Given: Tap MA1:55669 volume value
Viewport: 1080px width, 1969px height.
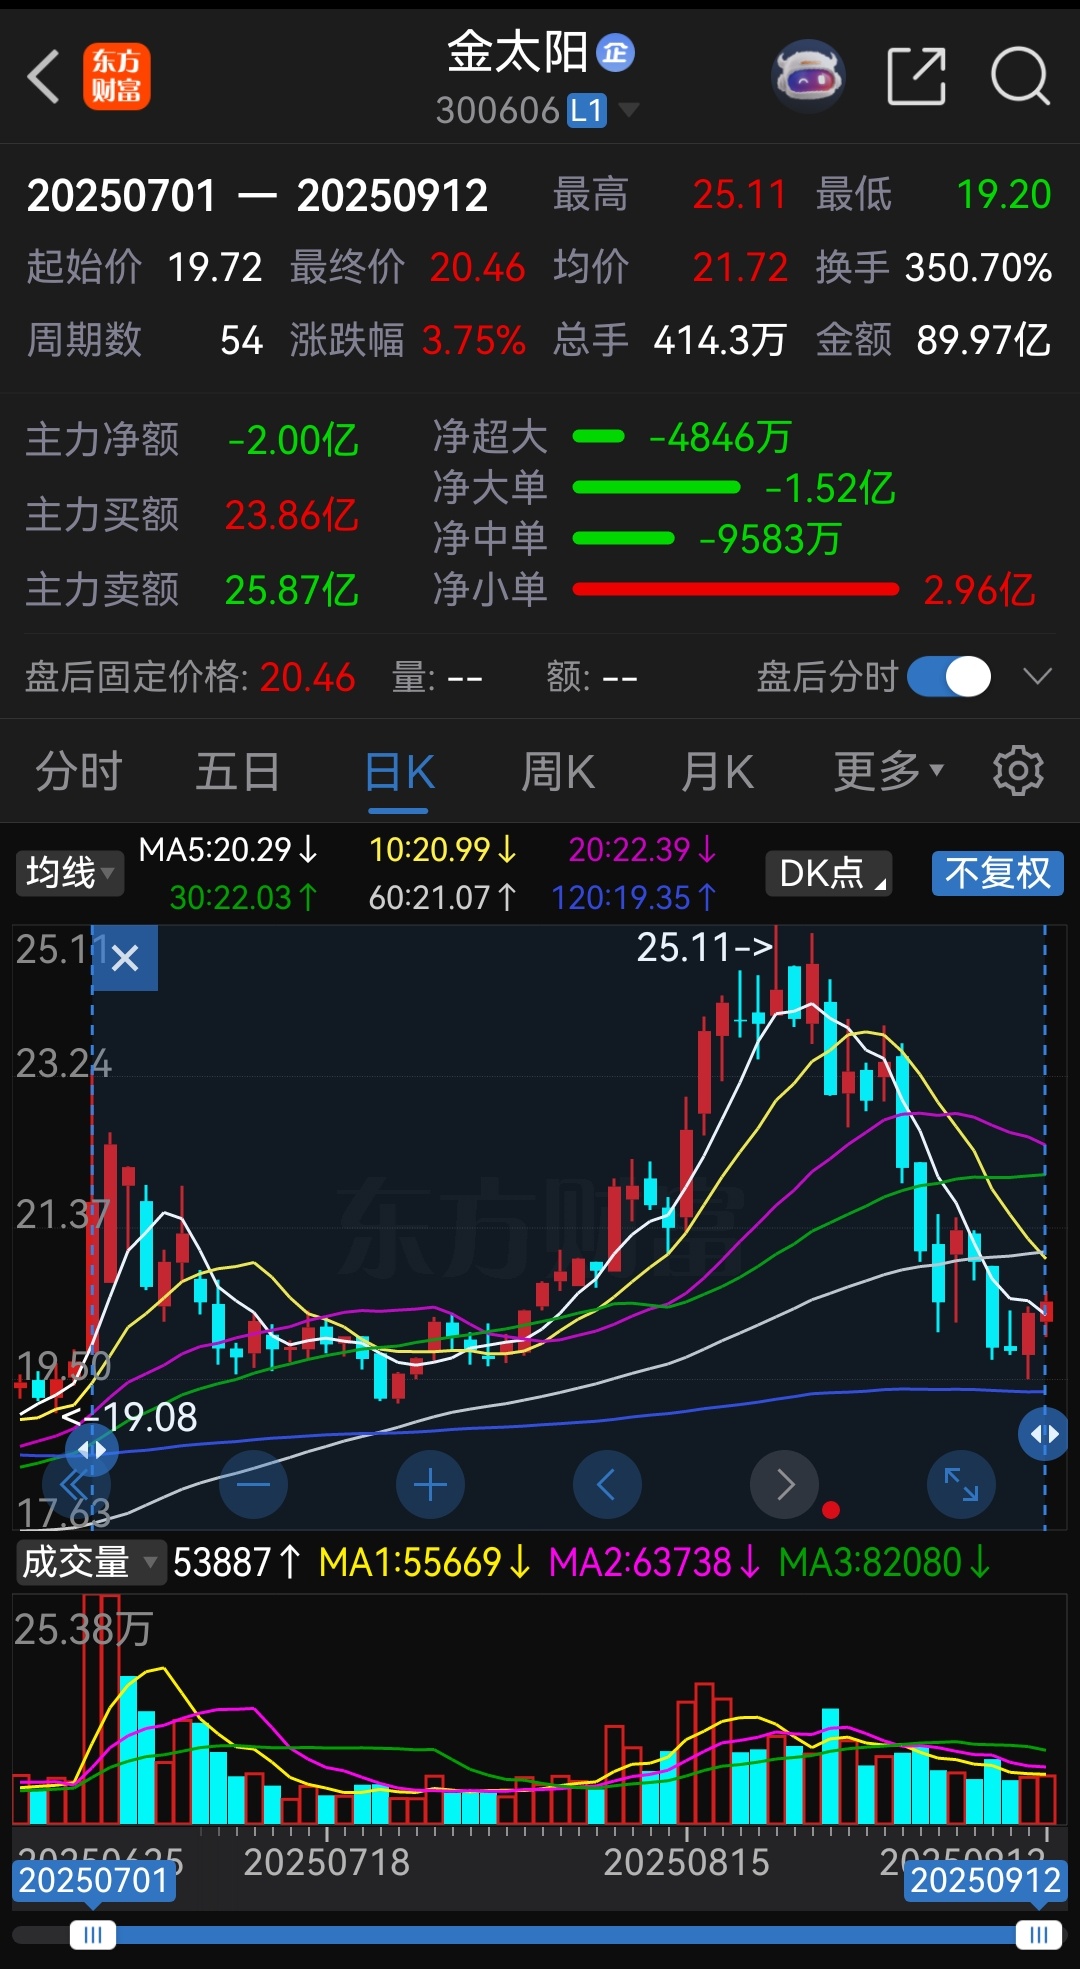Looking at the screenshot, I should point(425,1561).
